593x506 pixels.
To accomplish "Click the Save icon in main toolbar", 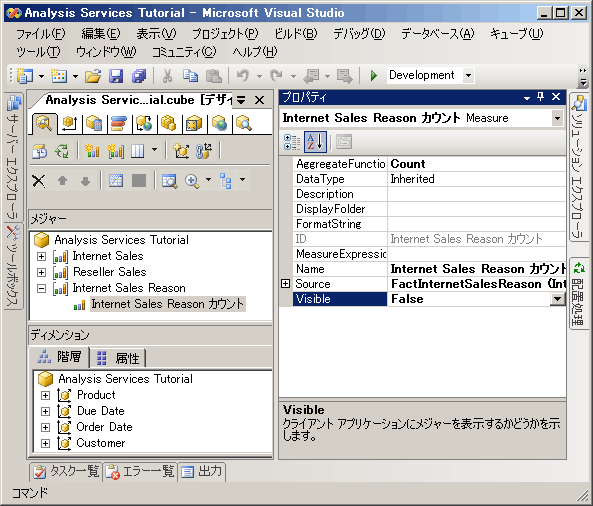I will pyautogui.click(x=116, y=76).
